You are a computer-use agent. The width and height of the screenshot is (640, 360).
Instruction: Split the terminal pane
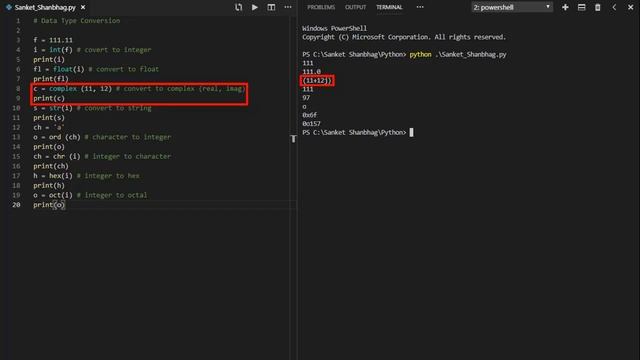(x=581, y=7)
